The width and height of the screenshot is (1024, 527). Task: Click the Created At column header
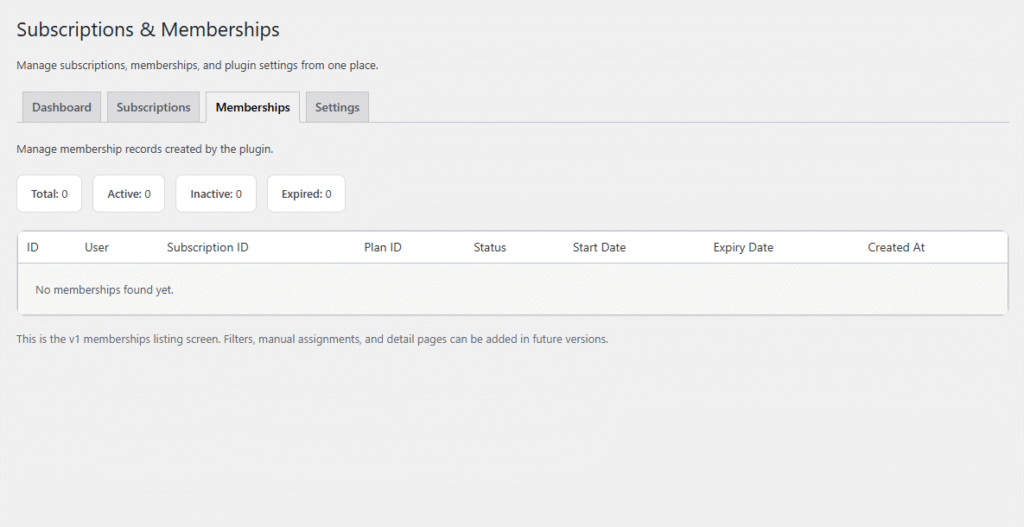(x=896, y=247)
